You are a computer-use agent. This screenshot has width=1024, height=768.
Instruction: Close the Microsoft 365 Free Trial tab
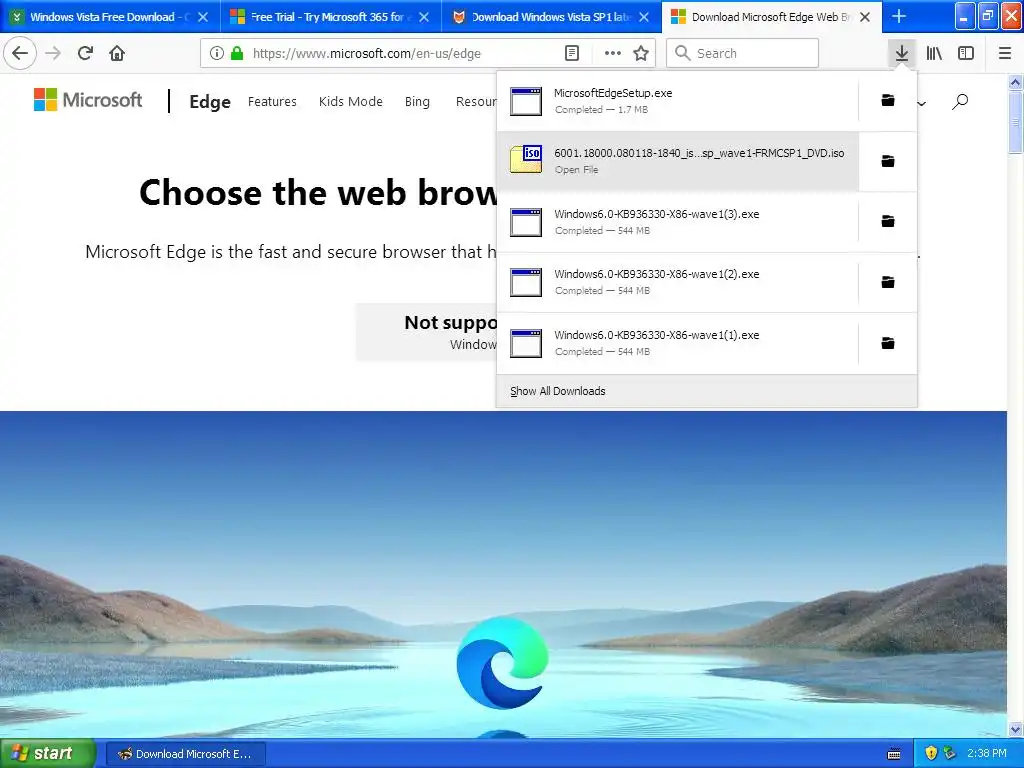click(424, 17)
